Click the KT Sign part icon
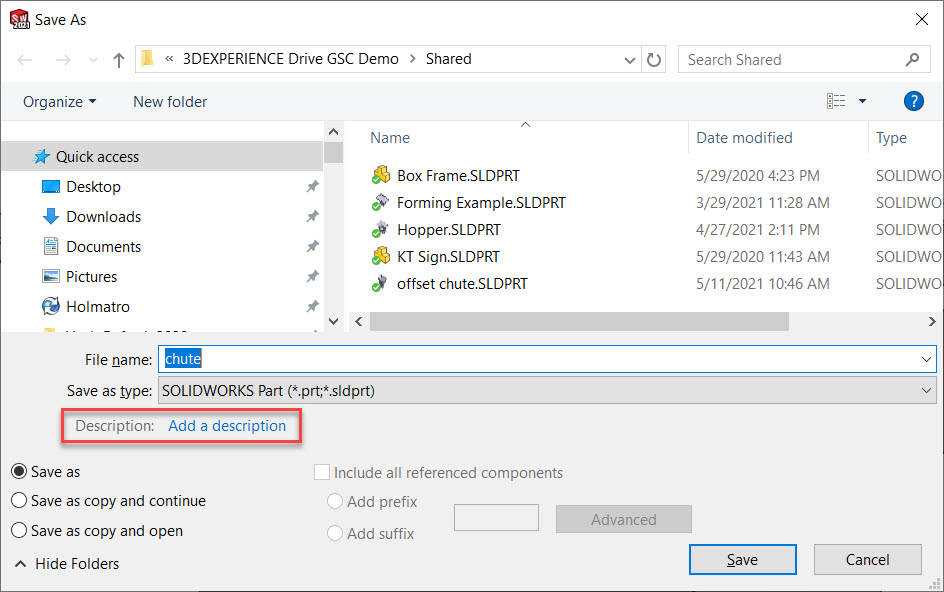This screenshot has width=944, height=592. (x=380, y=257)
